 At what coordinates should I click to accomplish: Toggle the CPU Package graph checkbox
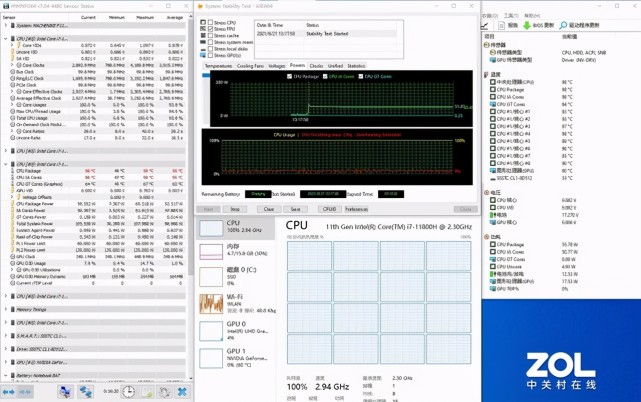click(x=289, y=76)
